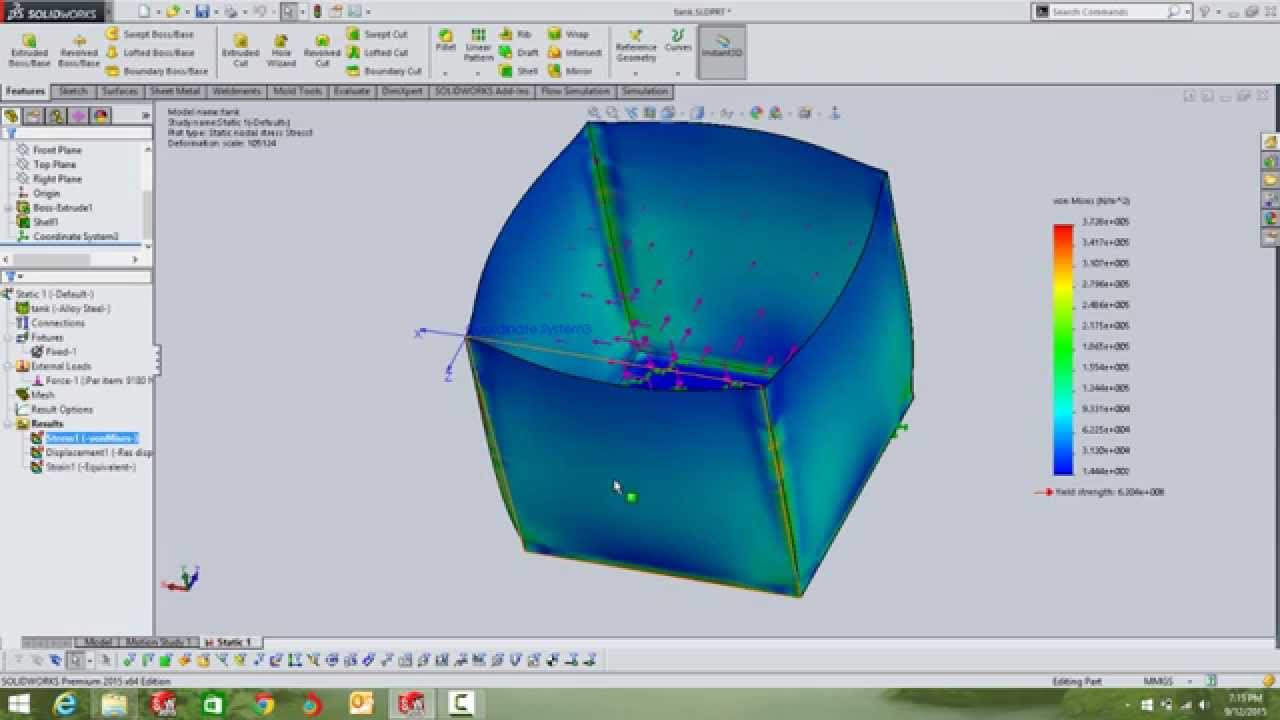Click the Mirror feature tool
The width and height of the screenshot is (1280, 720).
(570, 72)
